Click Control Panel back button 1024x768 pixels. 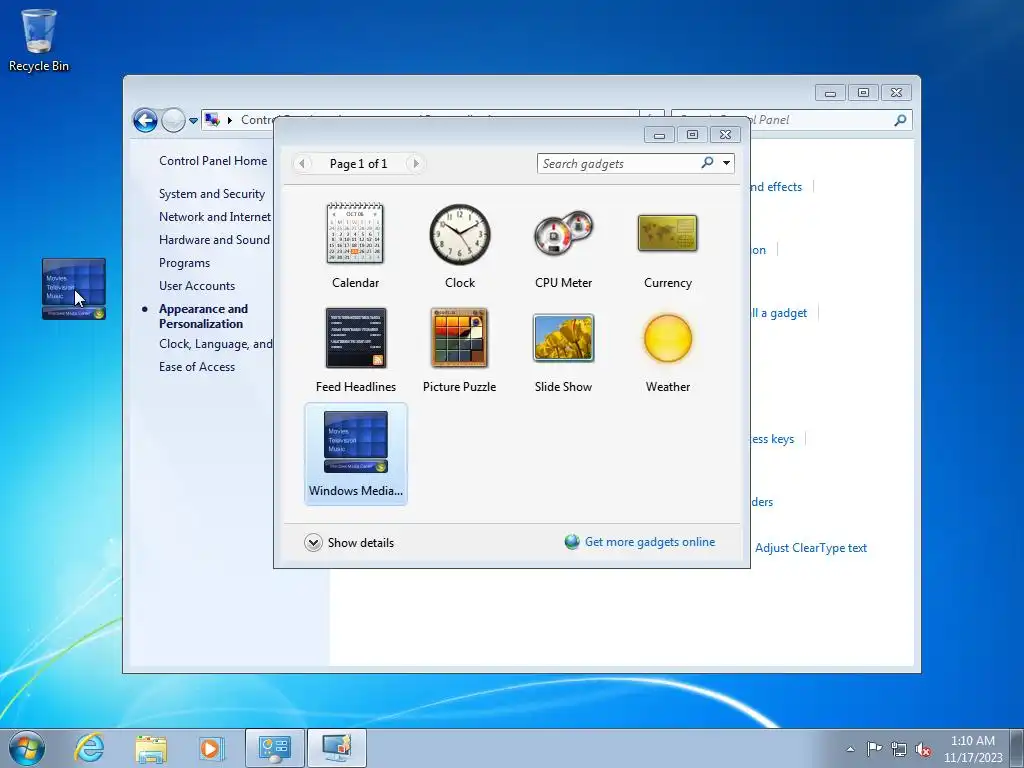pos(145,120)
